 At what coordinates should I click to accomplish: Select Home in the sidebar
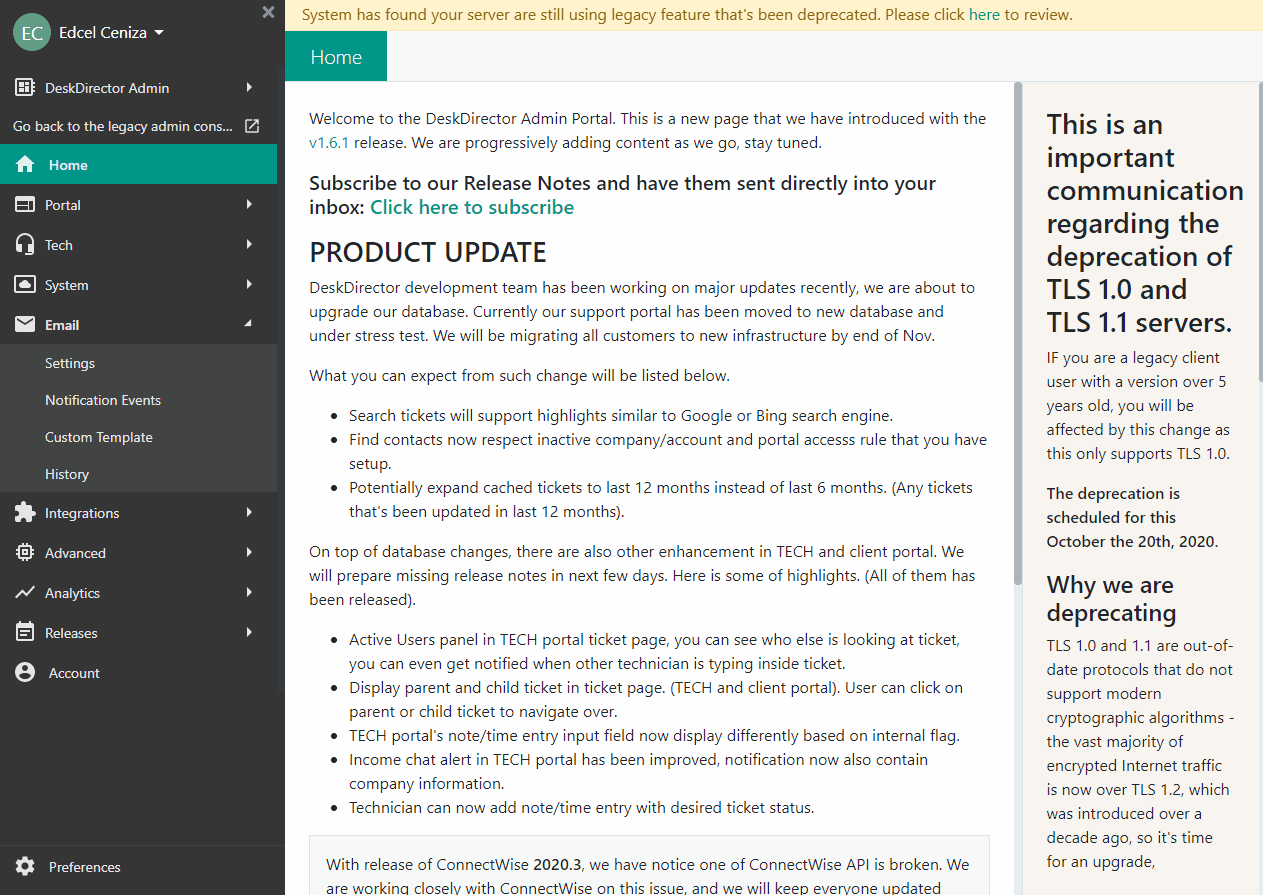(138, 165)
